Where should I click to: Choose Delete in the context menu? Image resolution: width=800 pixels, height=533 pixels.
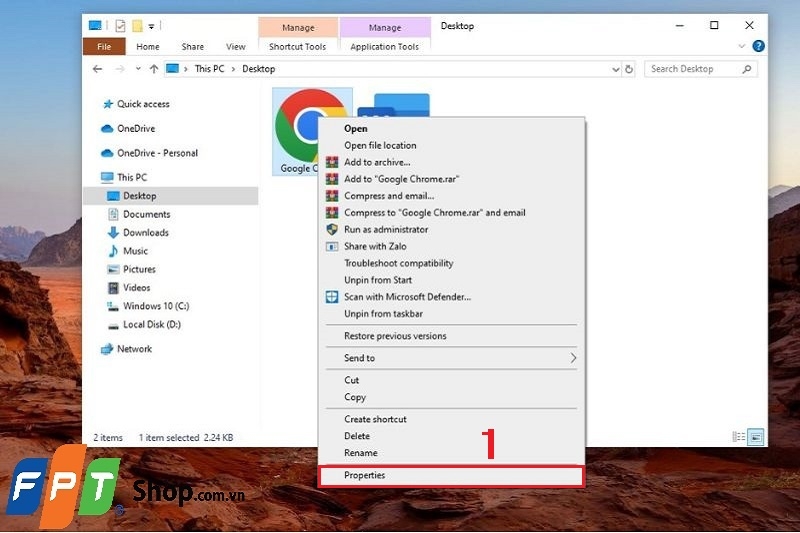[x=451, y=436]
